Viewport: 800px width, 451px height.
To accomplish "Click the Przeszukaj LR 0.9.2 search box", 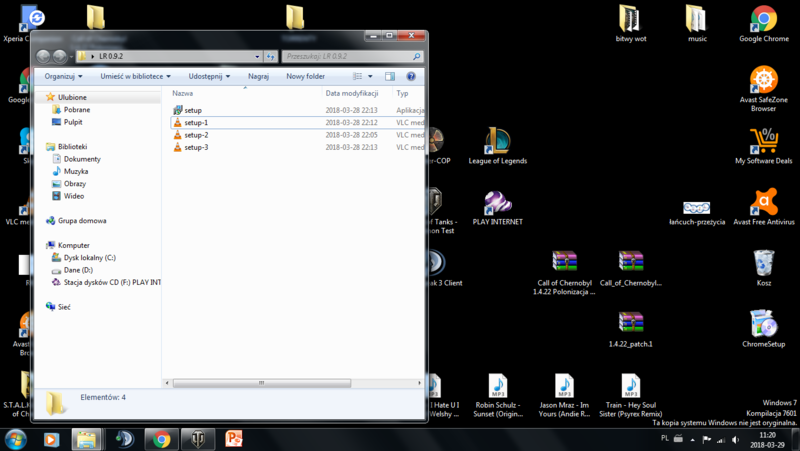I will [345, 57].
